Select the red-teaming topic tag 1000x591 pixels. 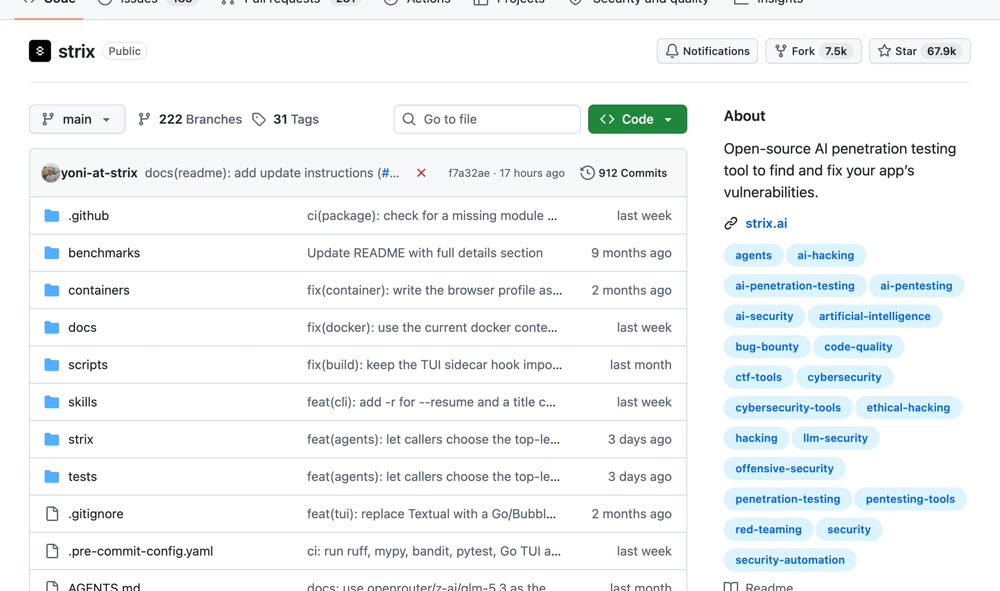click(x=768, y=529)
